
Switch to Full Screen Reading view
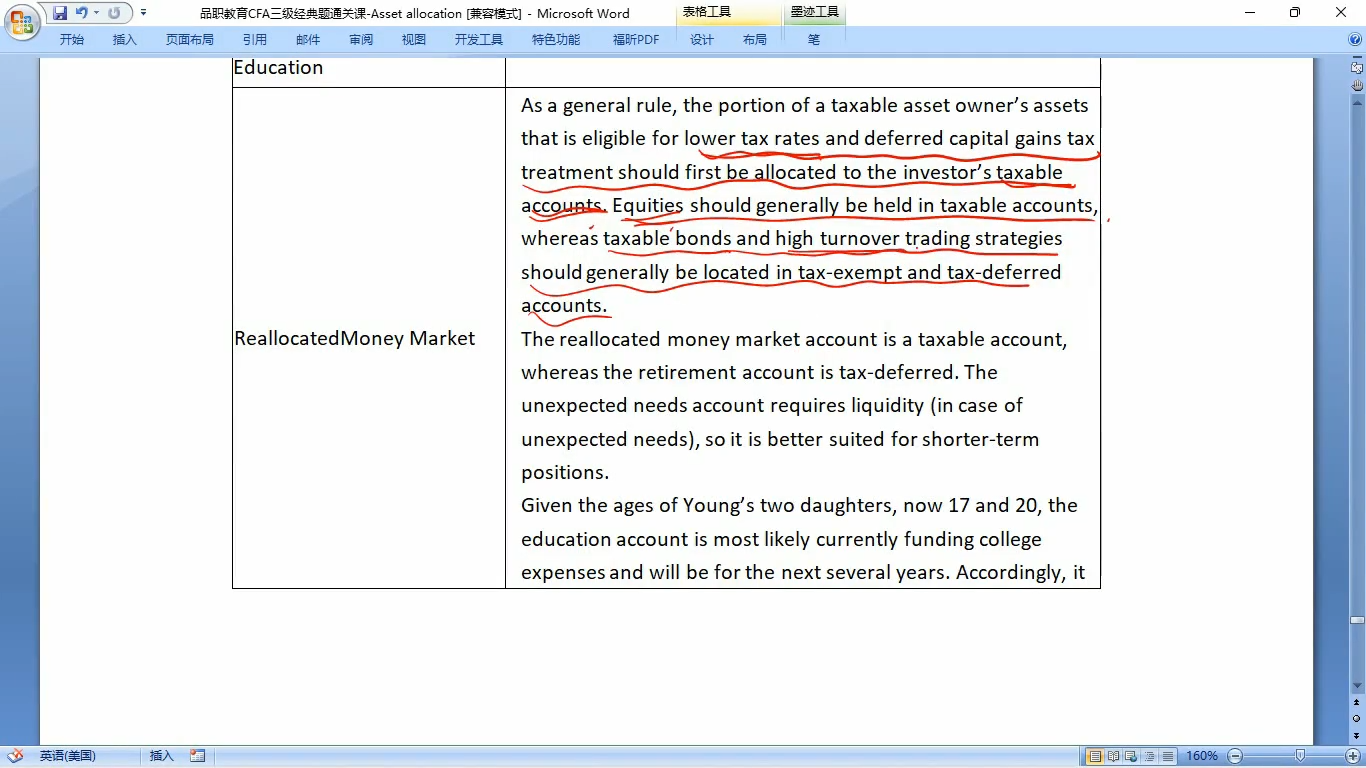1113,756
